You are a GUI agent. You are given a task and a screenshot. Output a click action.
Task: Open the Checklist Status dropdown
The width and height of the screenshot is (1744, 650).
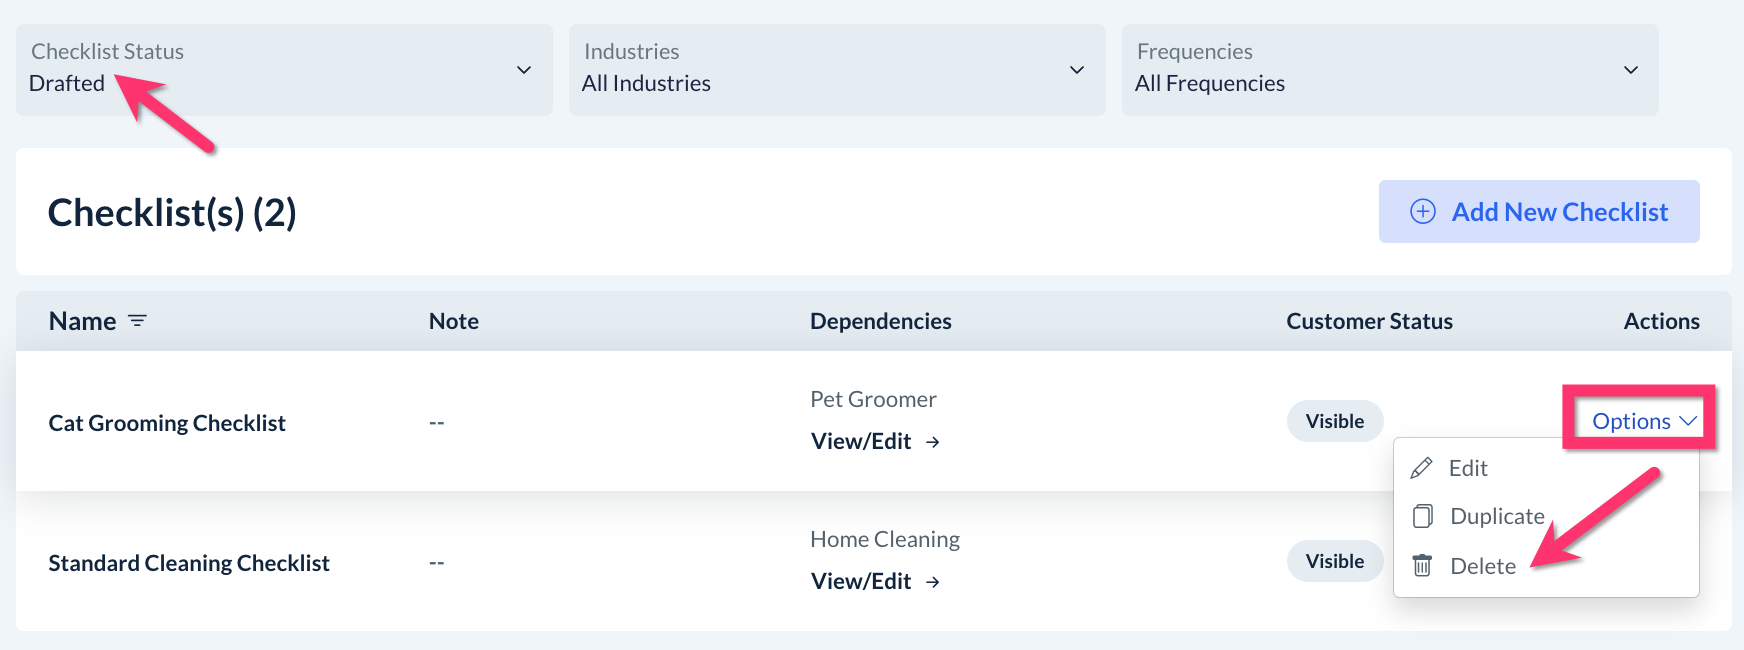pyautogui.click(x=284, y=70)
